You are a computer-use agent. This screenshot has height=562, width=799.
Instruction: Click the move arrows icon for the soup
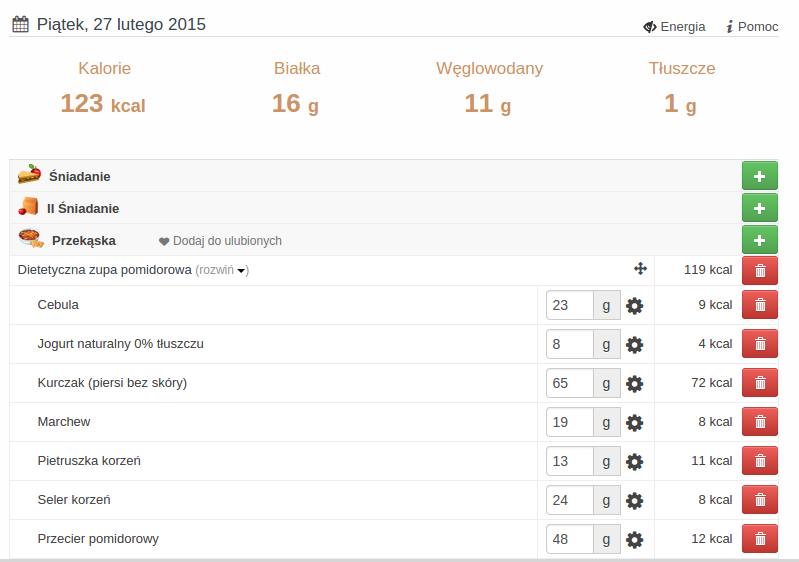pyautogui.click(x=640, y=269)
